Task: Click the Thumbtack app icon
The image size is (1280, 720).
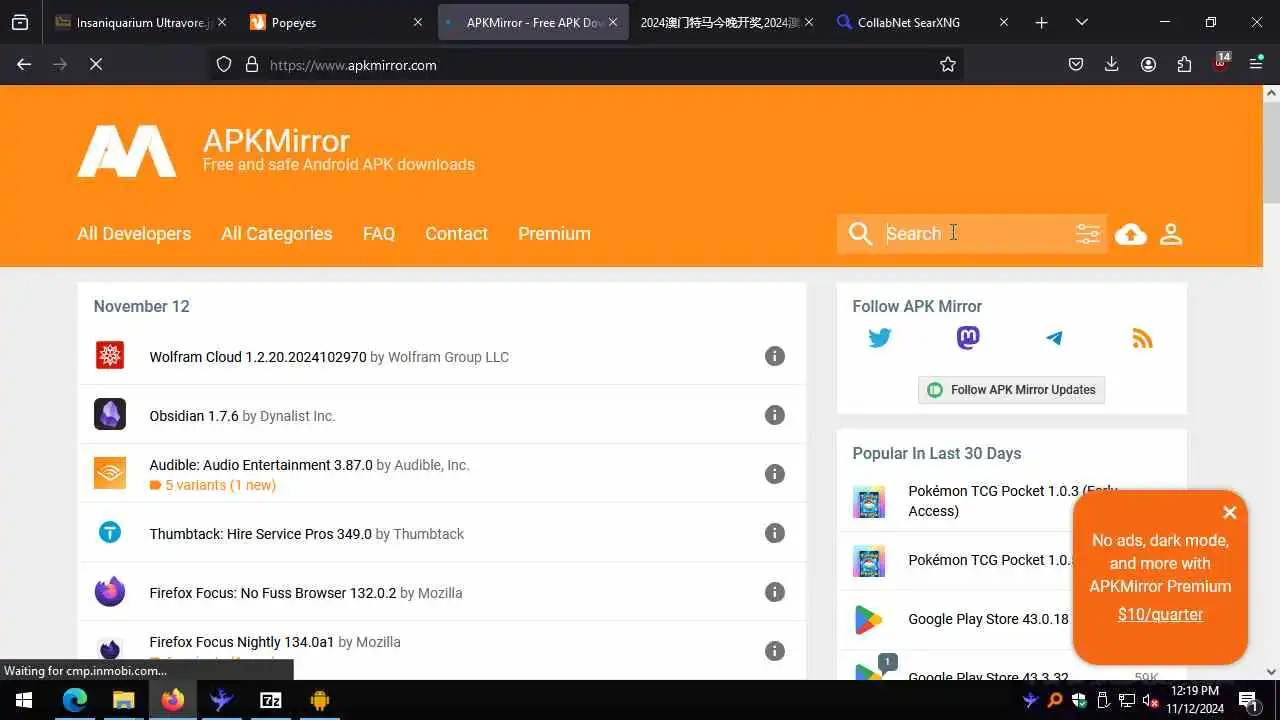Action: pyautogui.click(x=110, y=532)
